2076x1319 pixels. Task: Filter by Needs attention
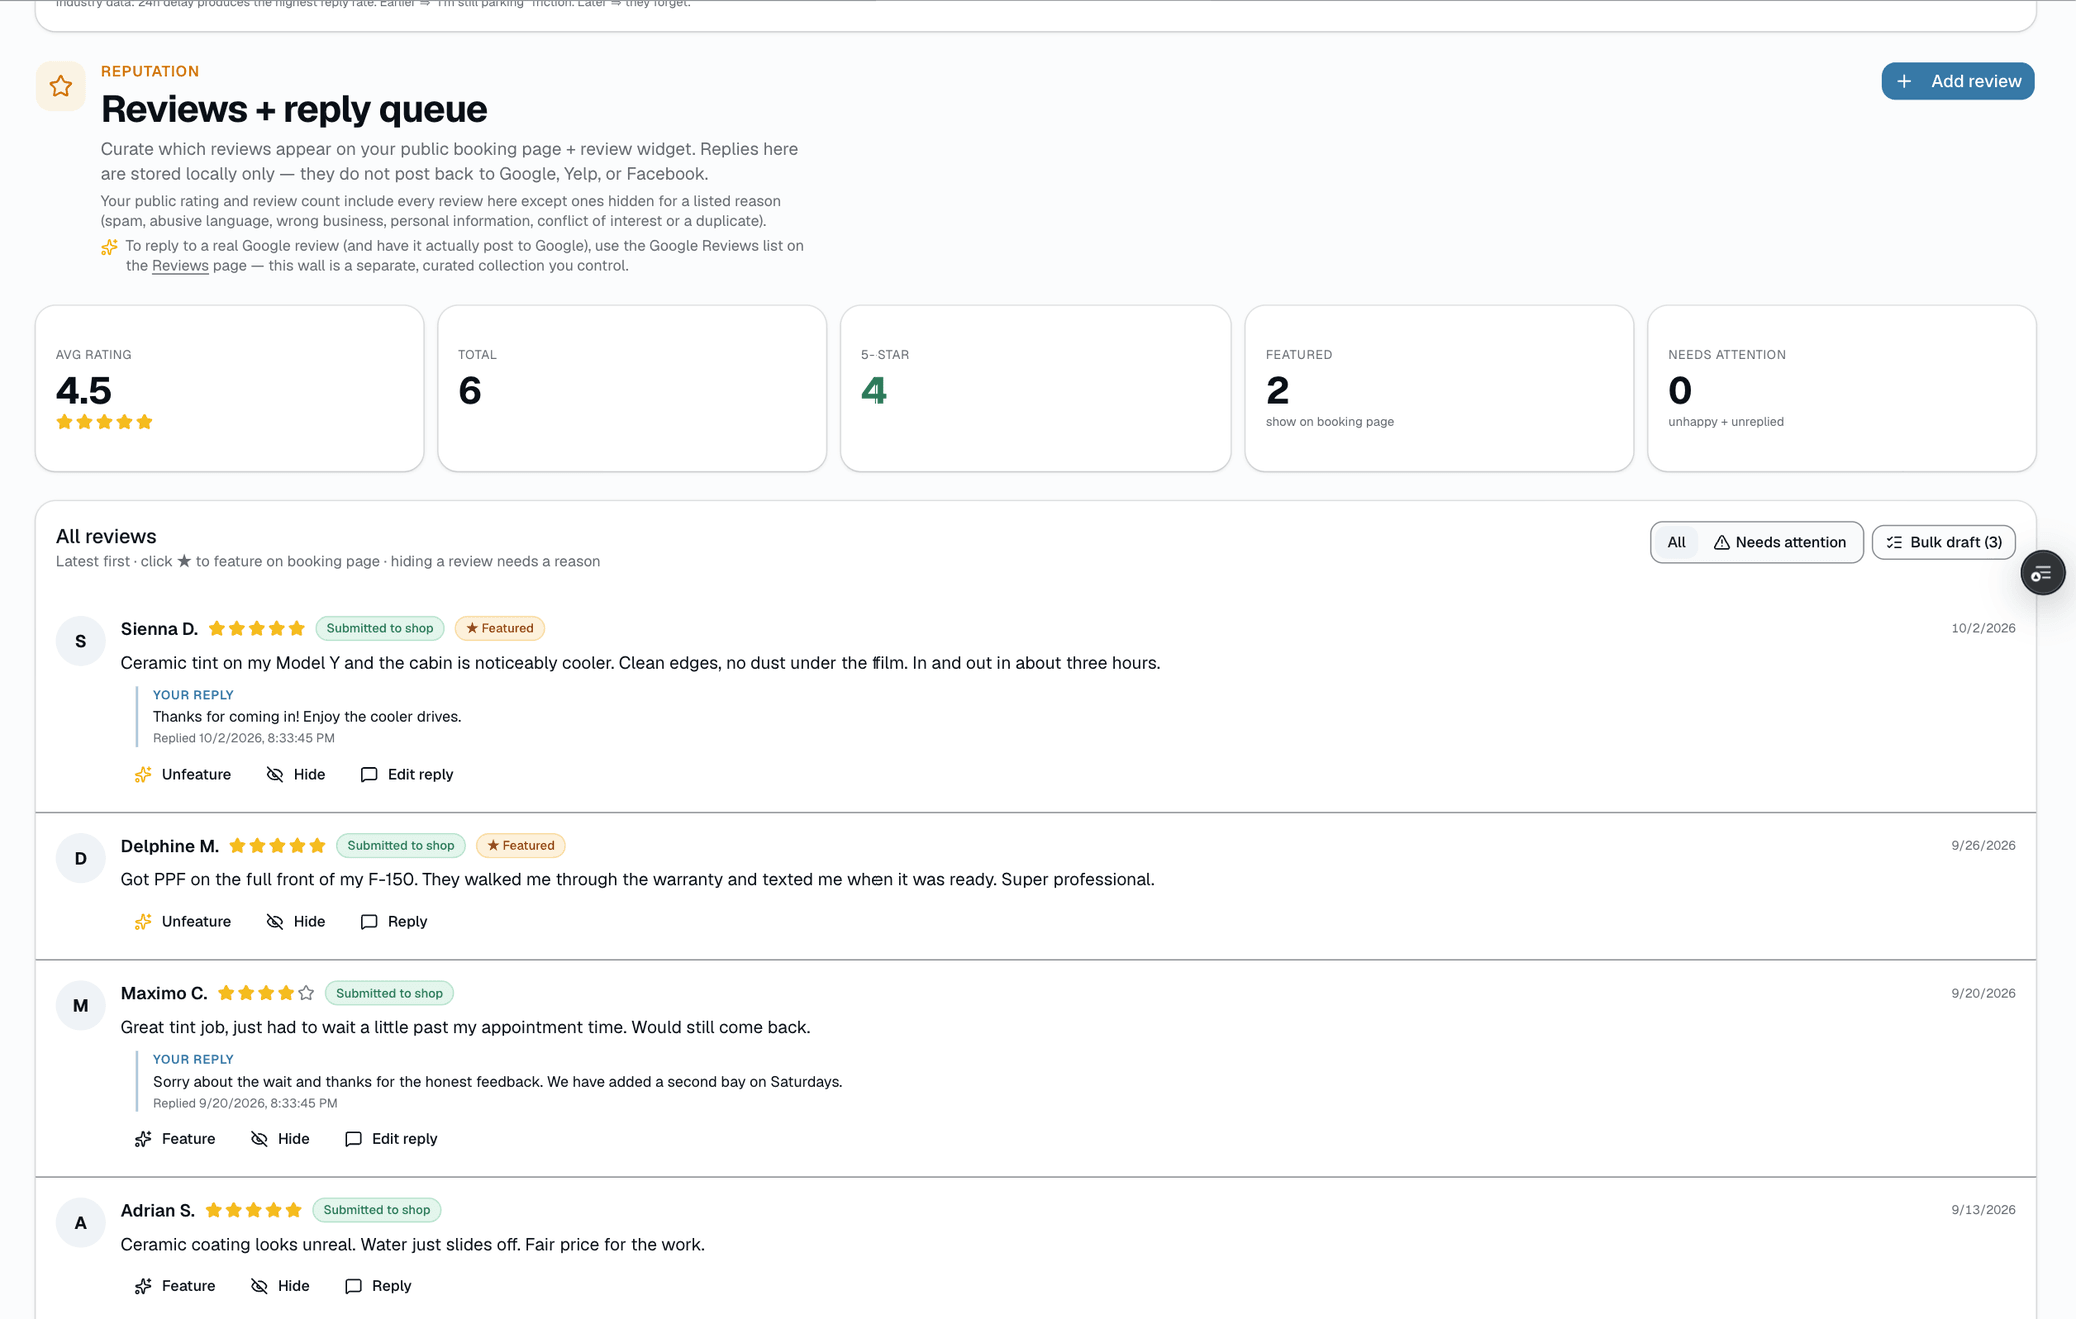[x=1779, y=542]
